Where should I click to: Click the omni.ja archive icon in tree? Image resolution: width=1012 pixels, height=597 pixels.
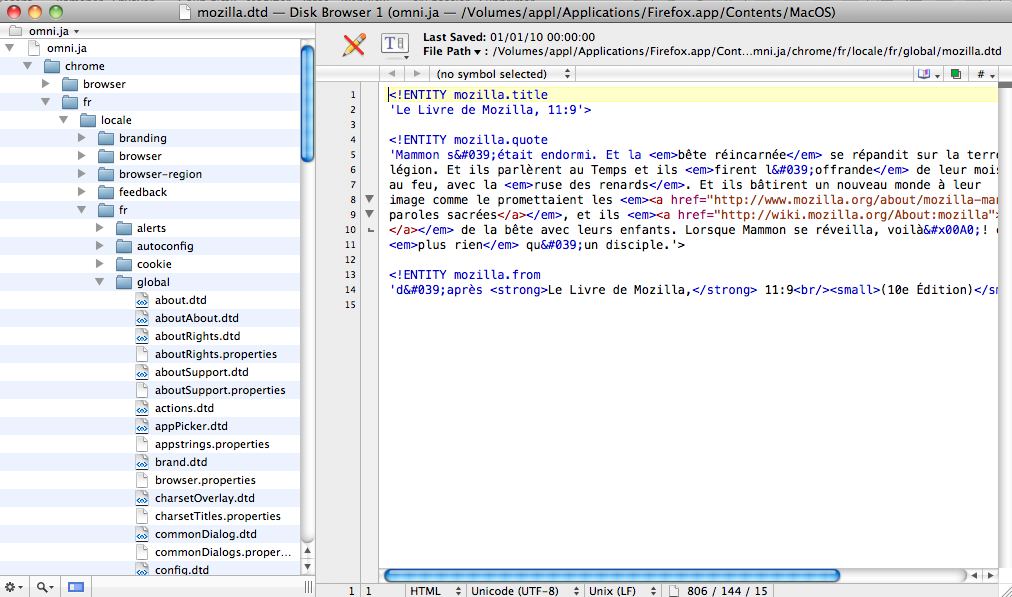(34, 48)
